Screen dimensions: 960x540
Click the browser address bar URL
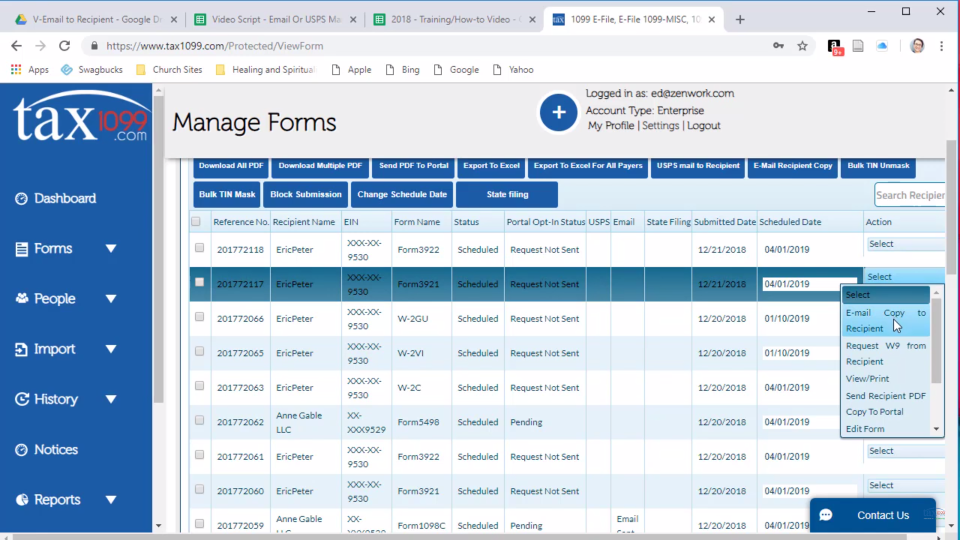(x=214, y=46)
